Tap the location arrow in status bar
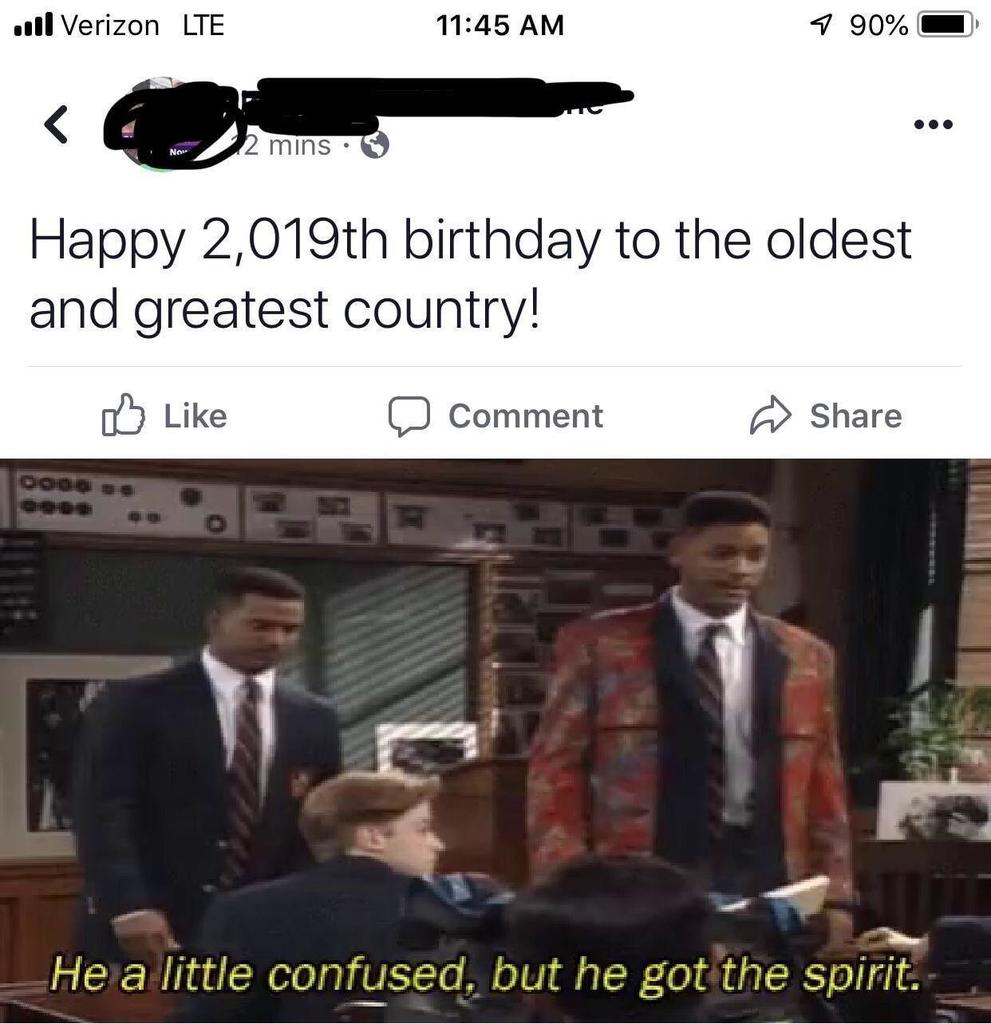The height and width of the screenshot is (1024, 991). [x=822, y=25]
